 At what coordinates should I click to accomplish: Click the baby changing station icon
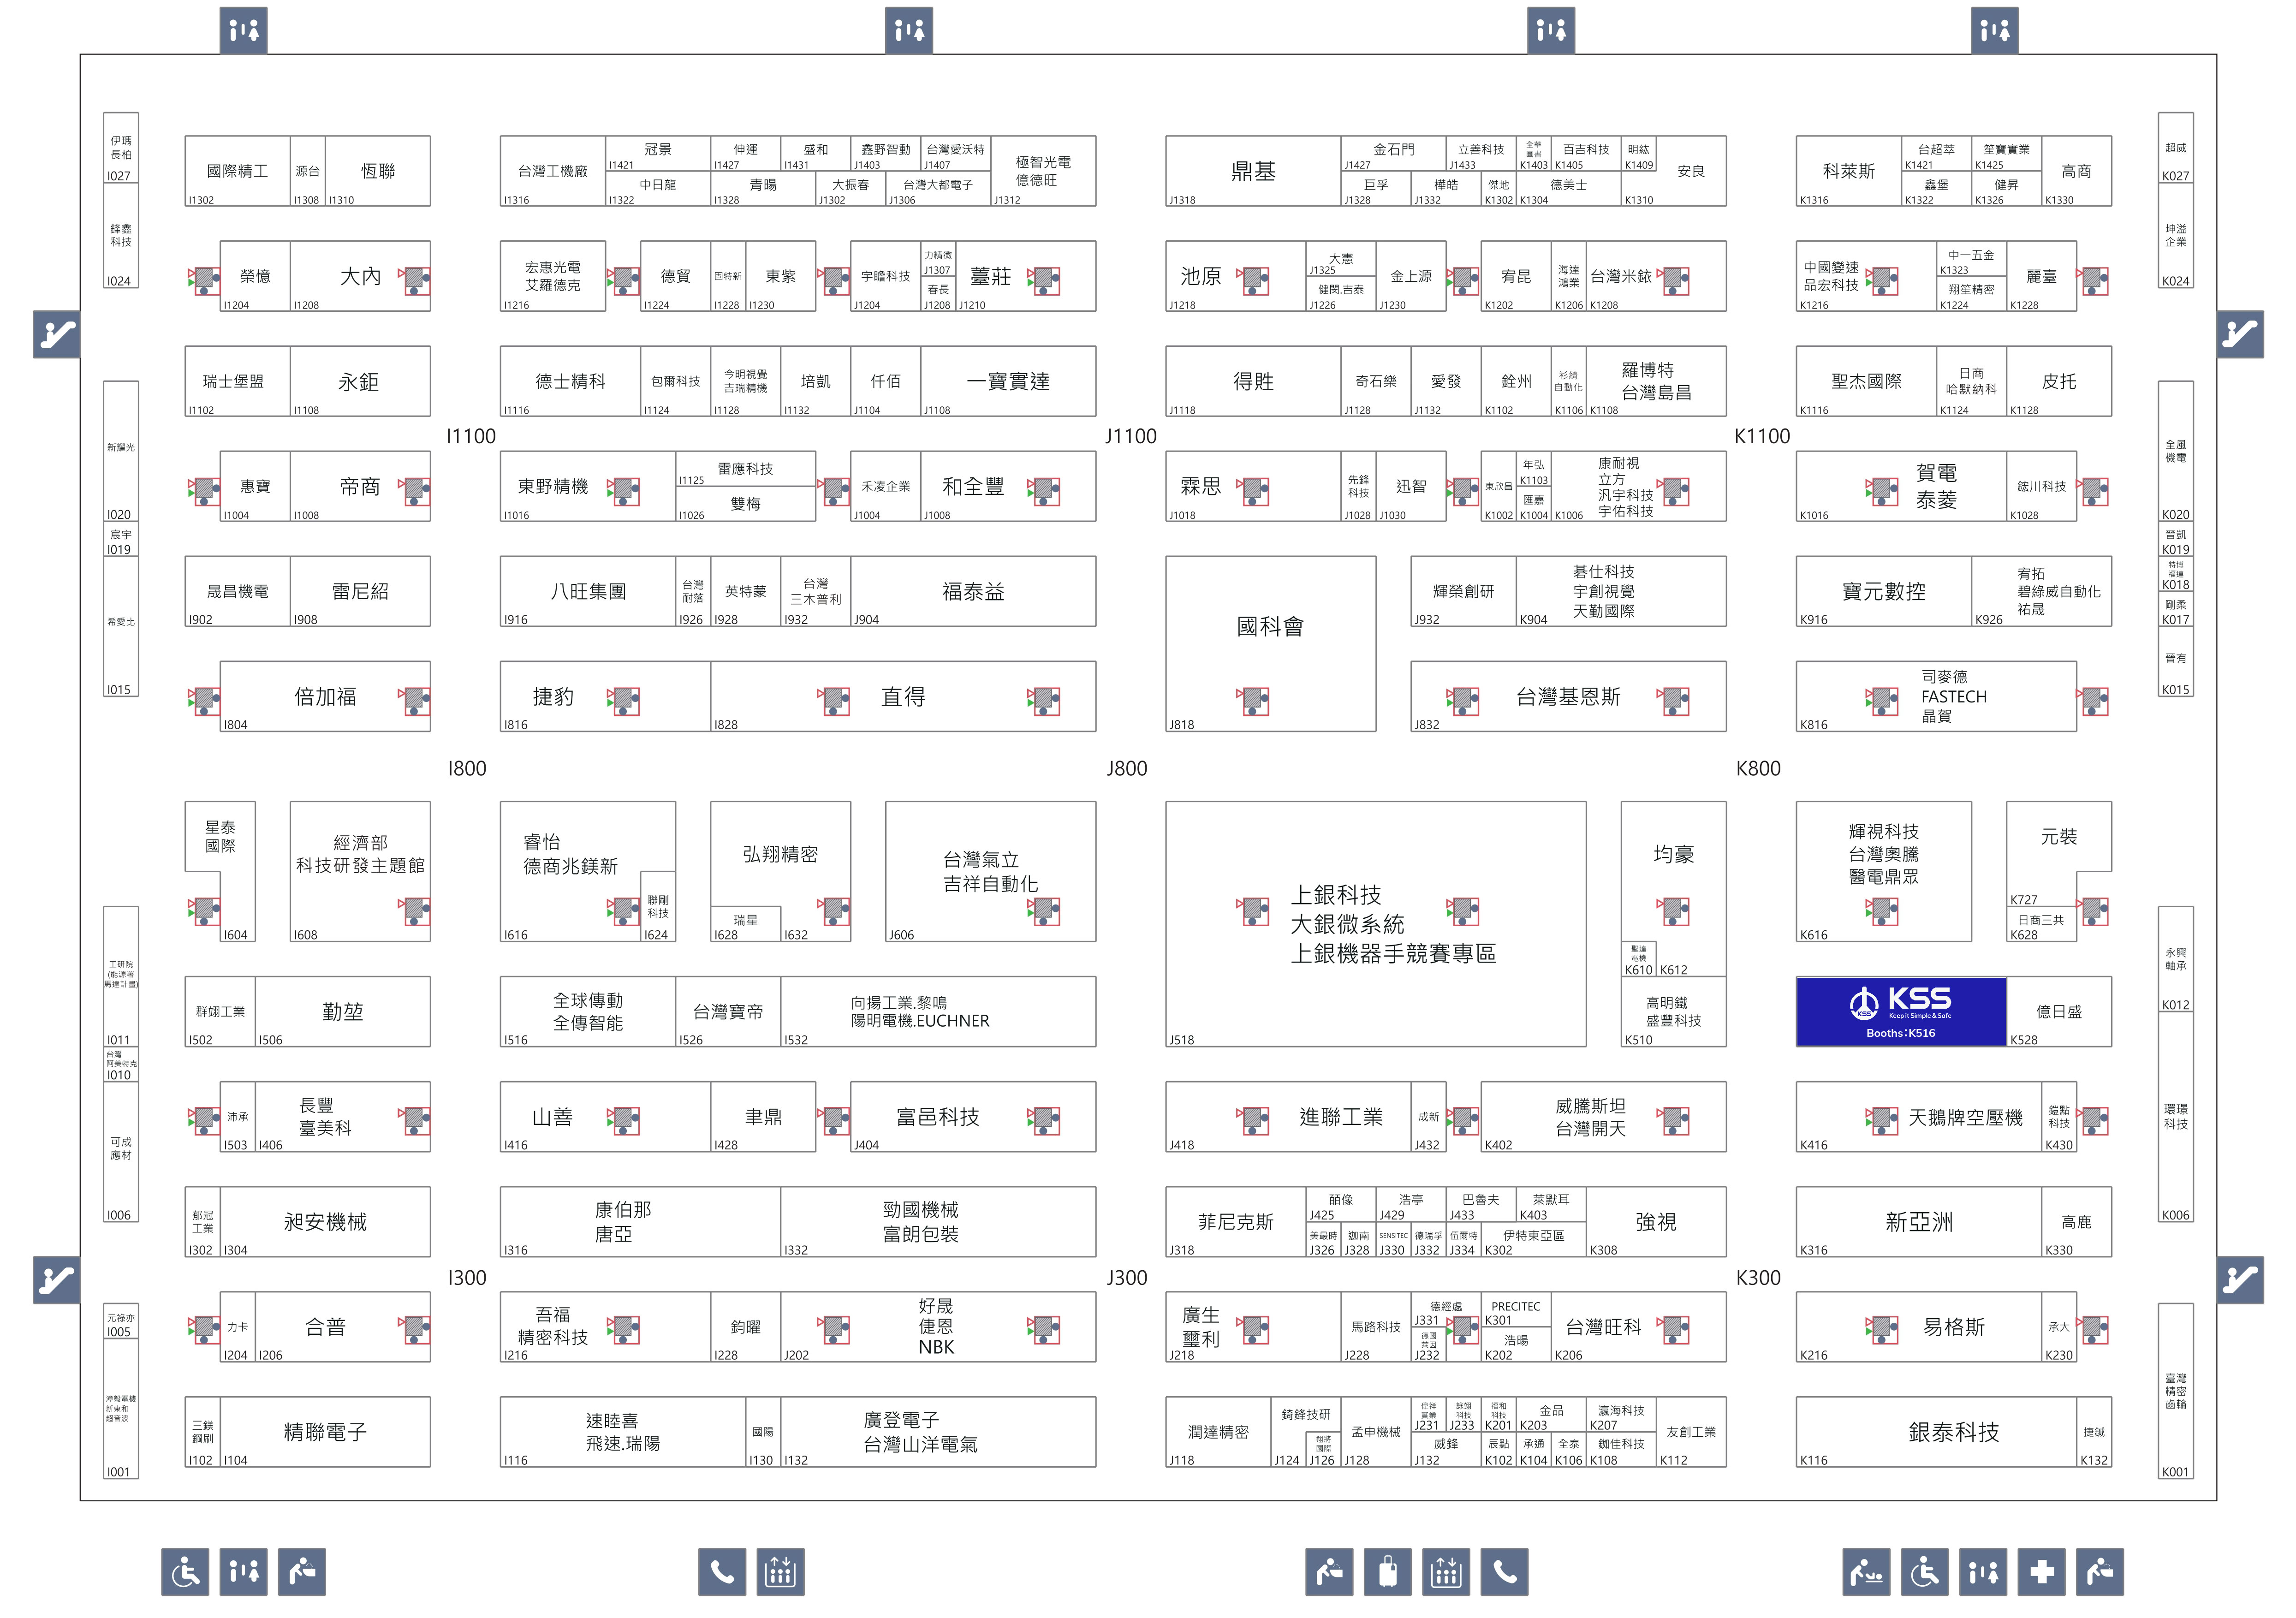tap(1866, 1572)
